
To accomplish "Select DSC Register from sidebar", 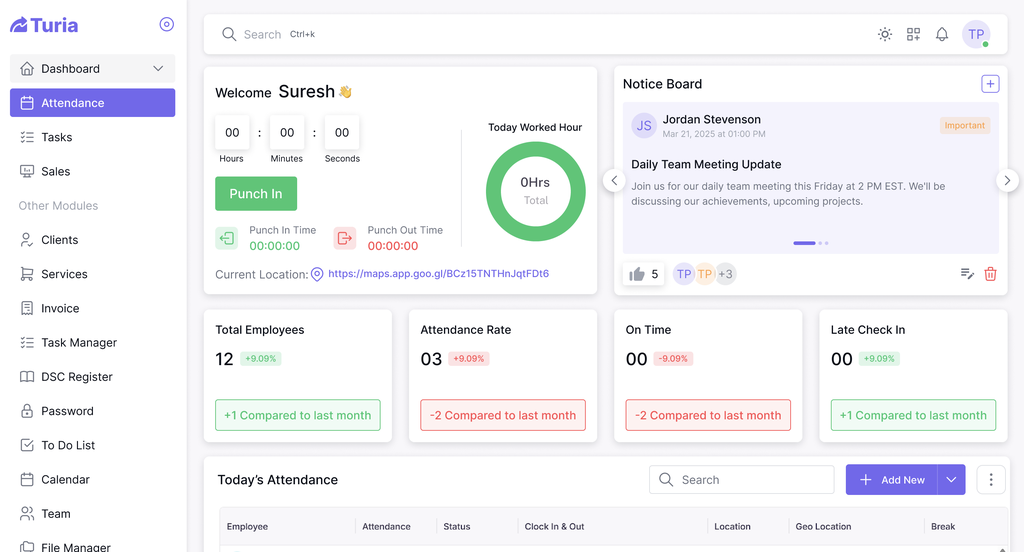I will [76, 377].
